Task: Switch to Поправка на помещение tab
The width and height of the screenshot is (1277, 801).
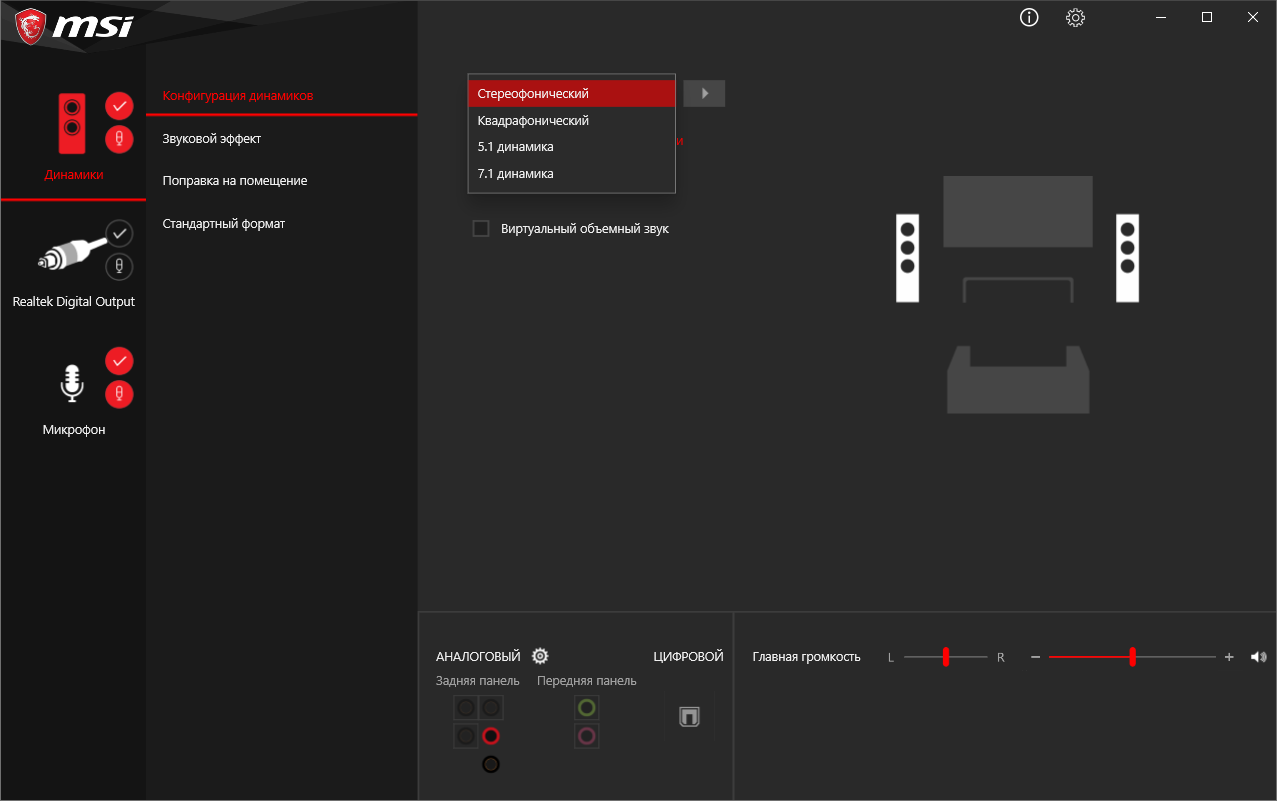Action: 235,181
